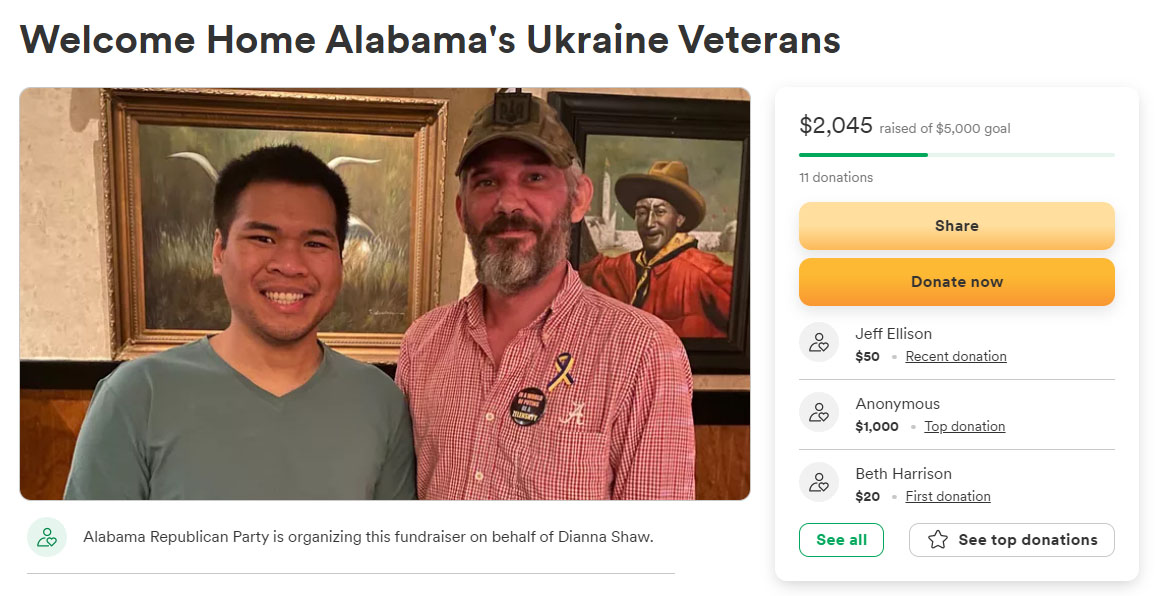Click the 11 donations count text
1156x596 pixels.
point(836,178)
